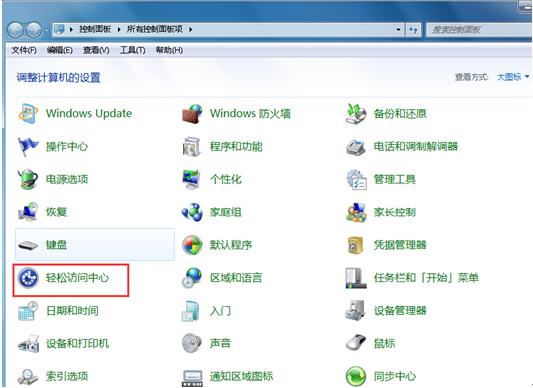
Task: Open the Windows 防火墙 firewall icon
Action: 192,114
